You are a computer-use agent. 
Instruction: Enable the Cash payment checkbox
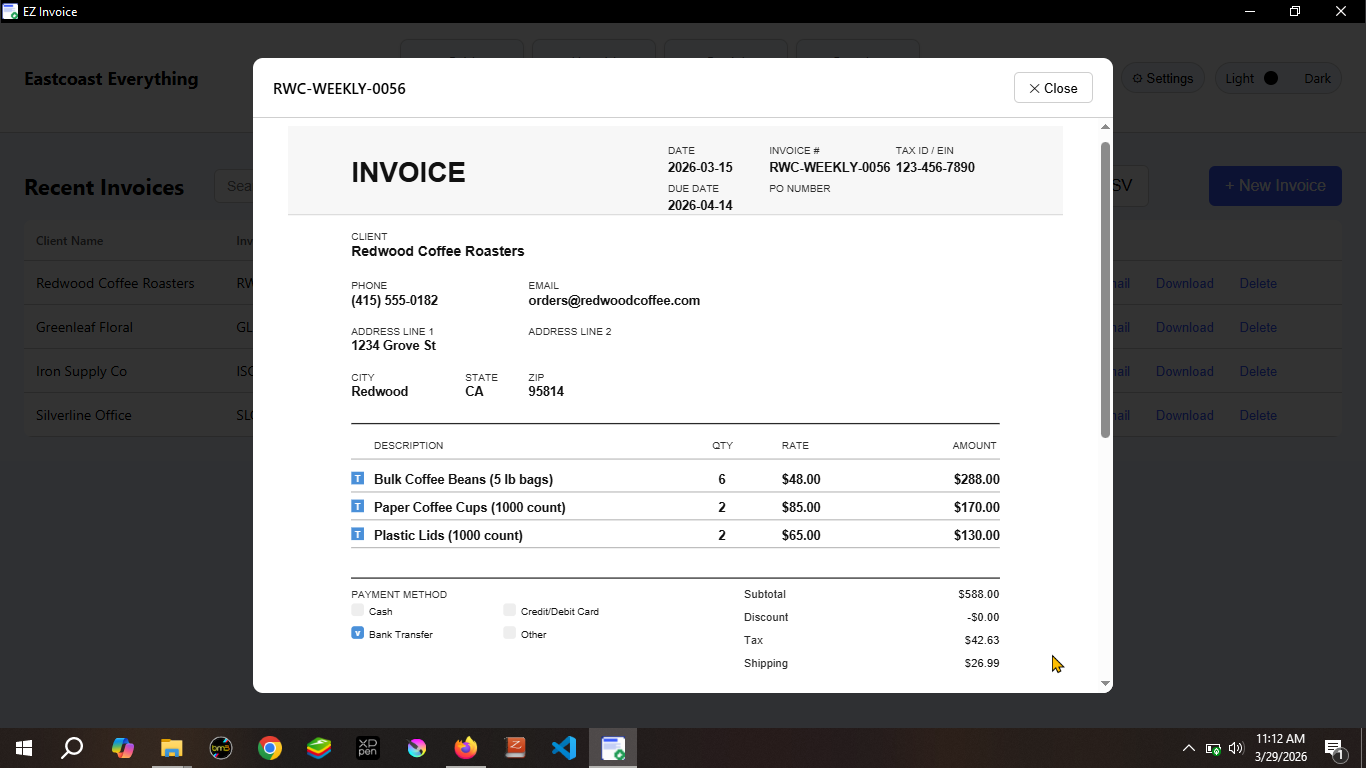[x=357, y=610]
